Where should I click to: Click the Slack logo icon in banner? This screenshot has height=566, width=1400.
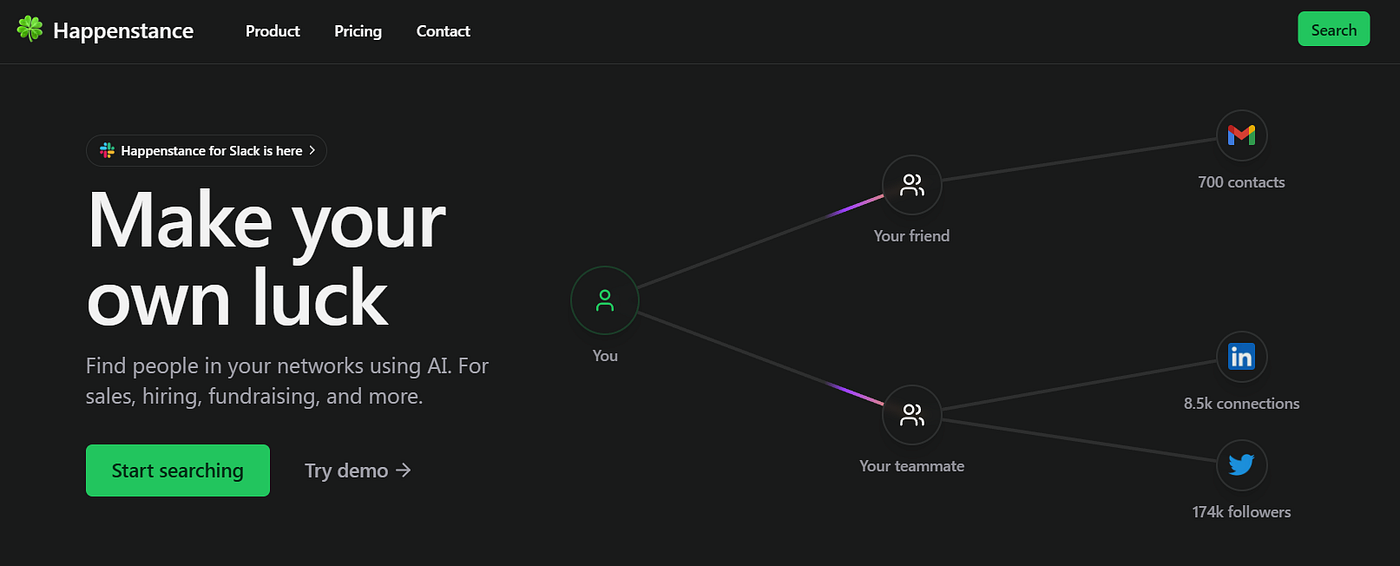107,151
